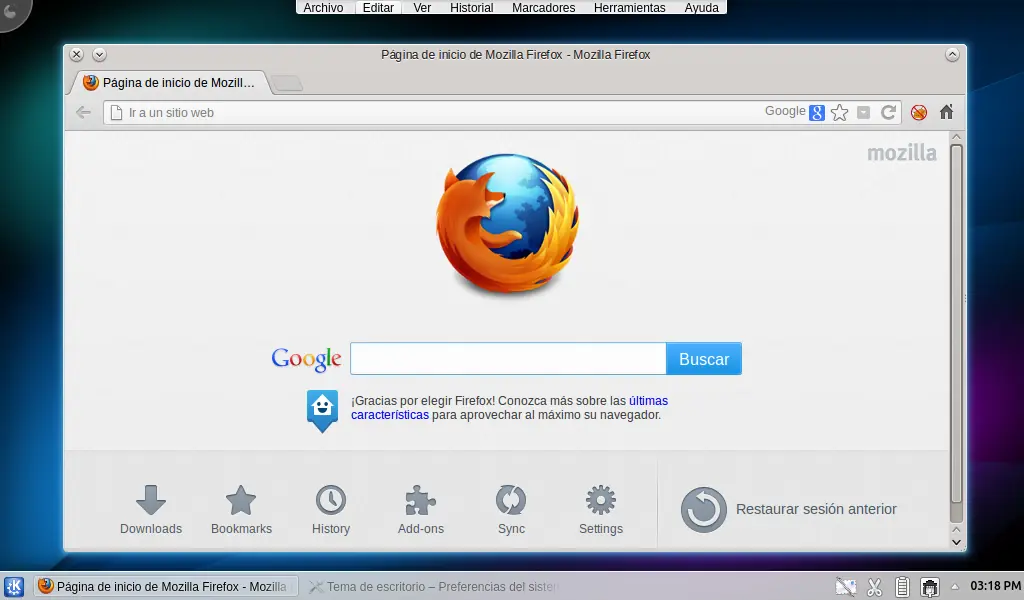Open the Add-ons puzzle piece shortcut
The height and width of the screenshot is (600, 1024).
(x=421, y=500)
